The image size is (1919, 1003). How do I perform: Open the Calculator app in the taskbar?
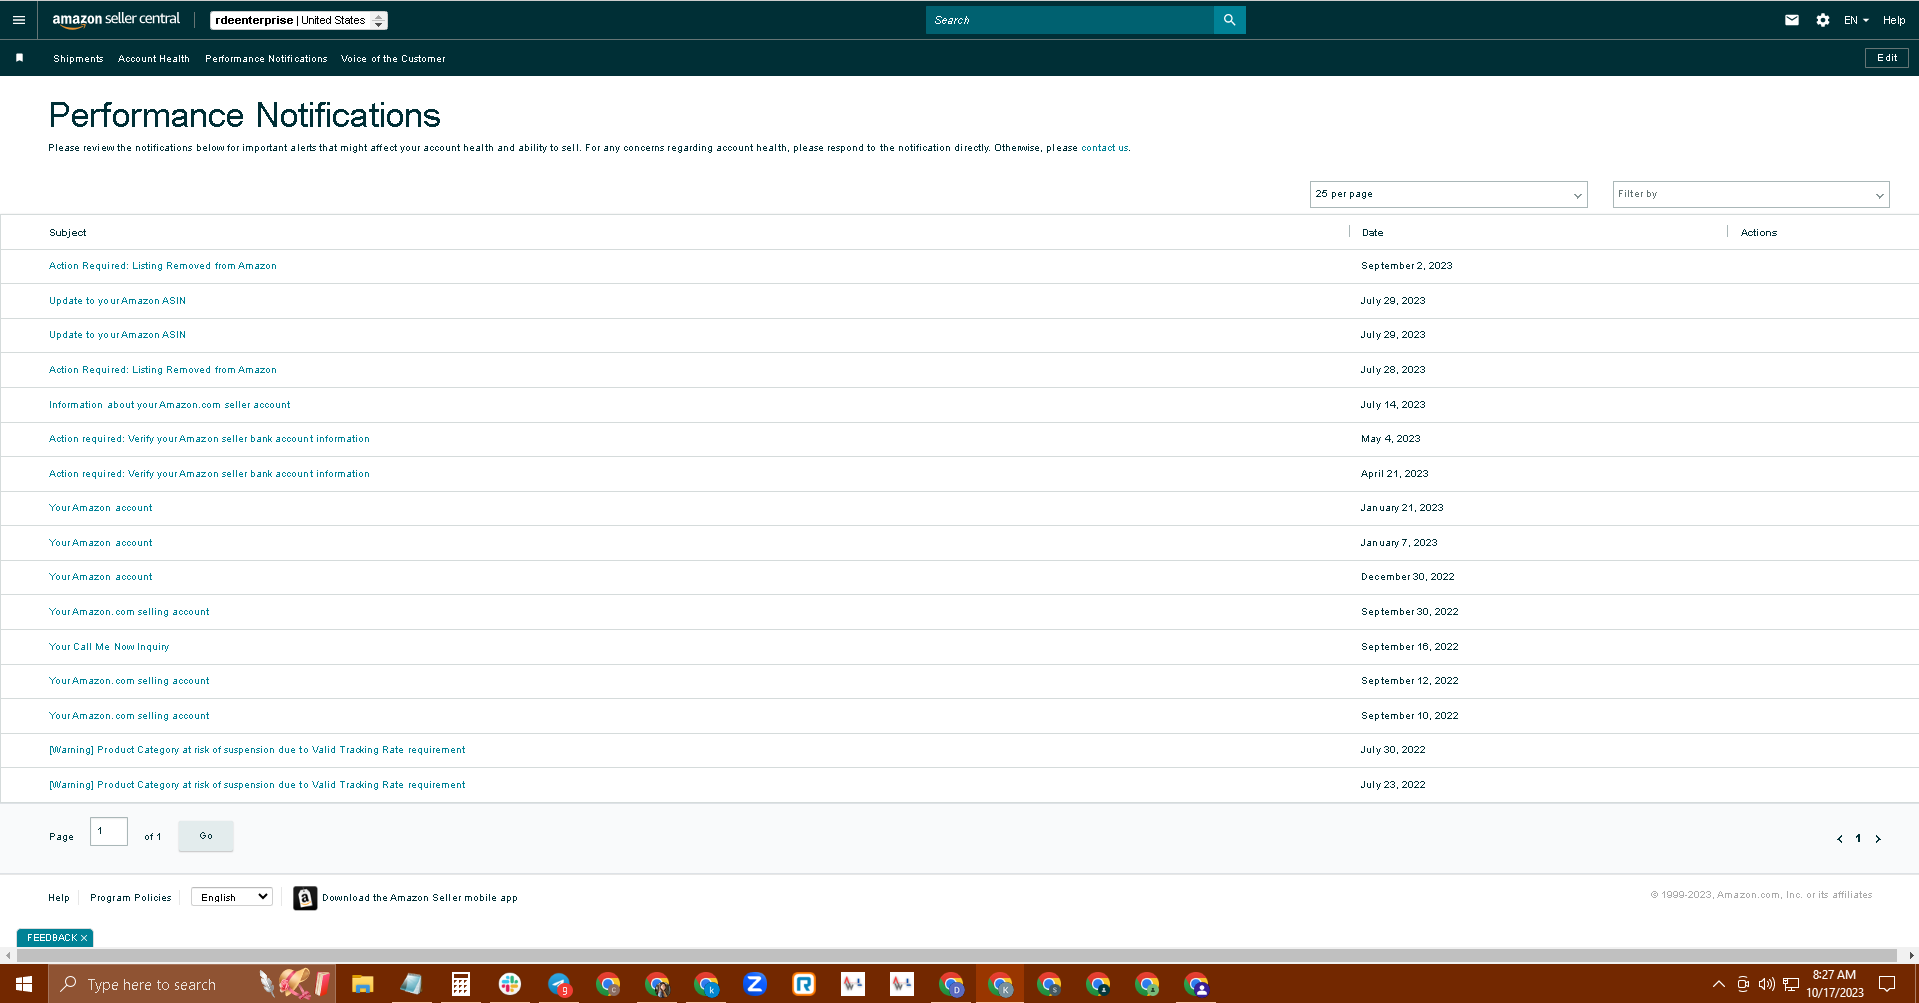click(x=460, y=984)
